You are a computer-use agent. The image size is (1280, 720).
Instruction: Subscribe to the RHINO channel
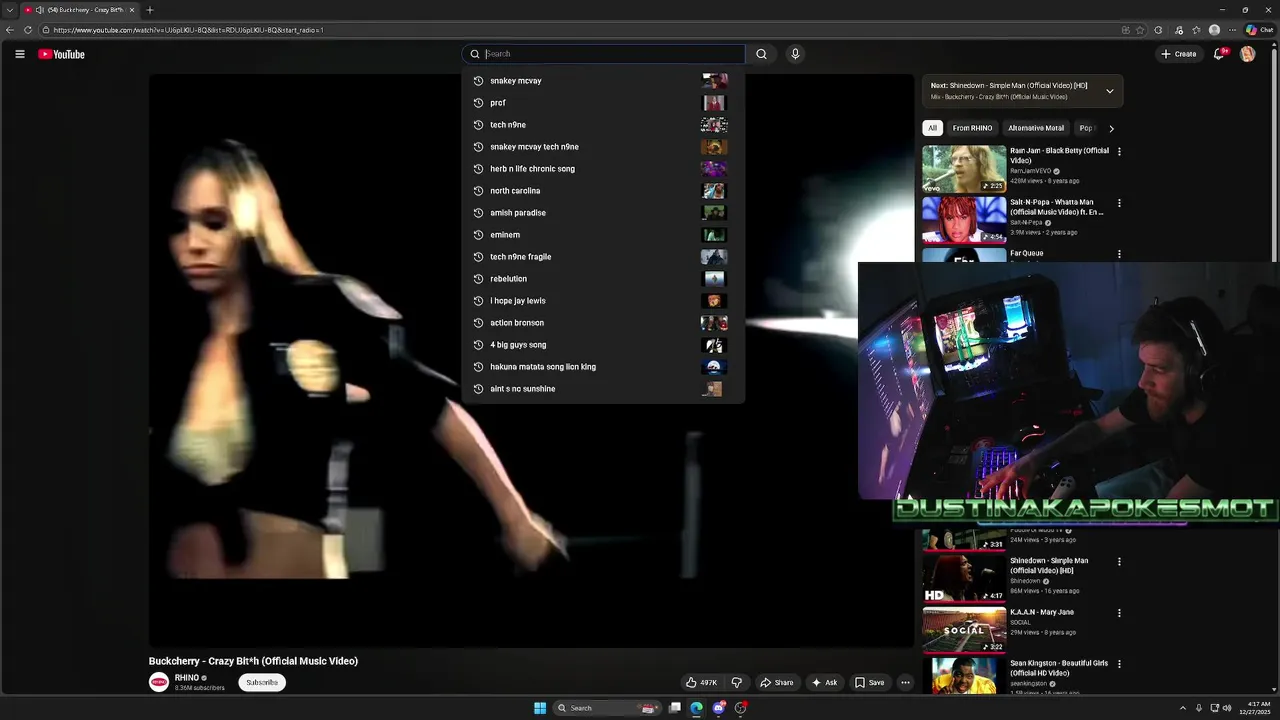(262, 682)
